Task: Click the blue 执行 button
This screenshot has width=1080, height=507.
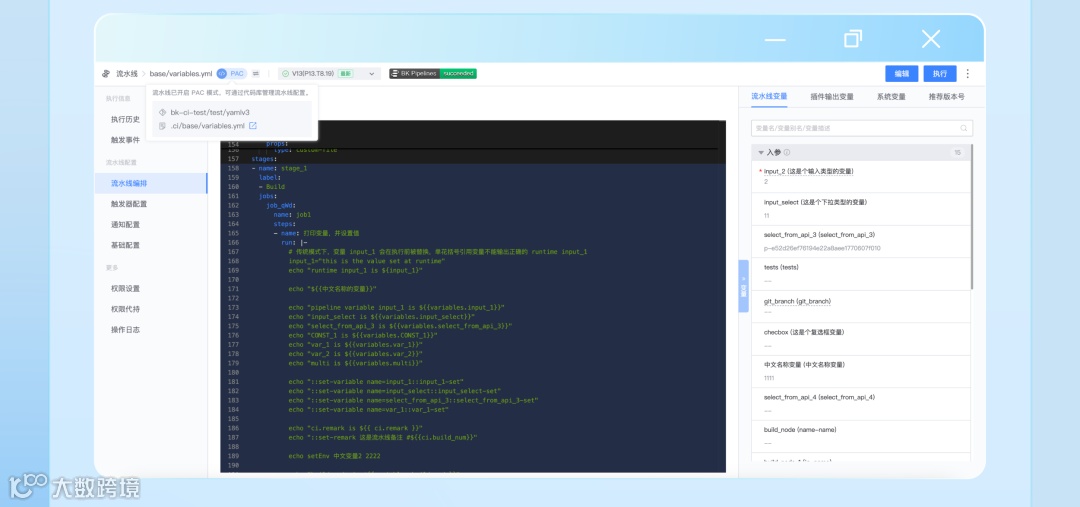Action: (939, 74)
